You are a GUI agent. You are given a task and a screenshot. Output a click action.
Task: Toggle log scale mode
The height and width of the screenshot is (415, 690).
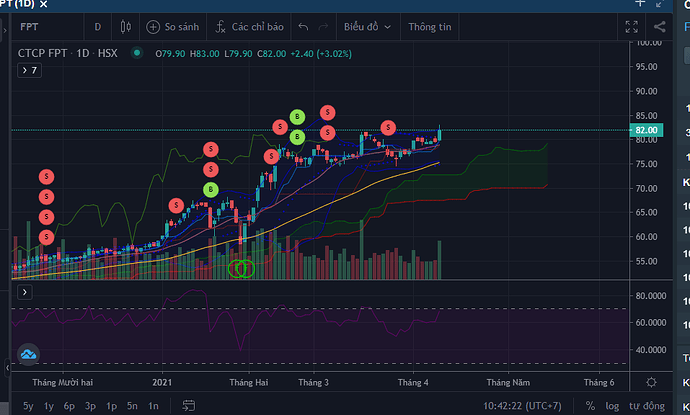[612, 405]
